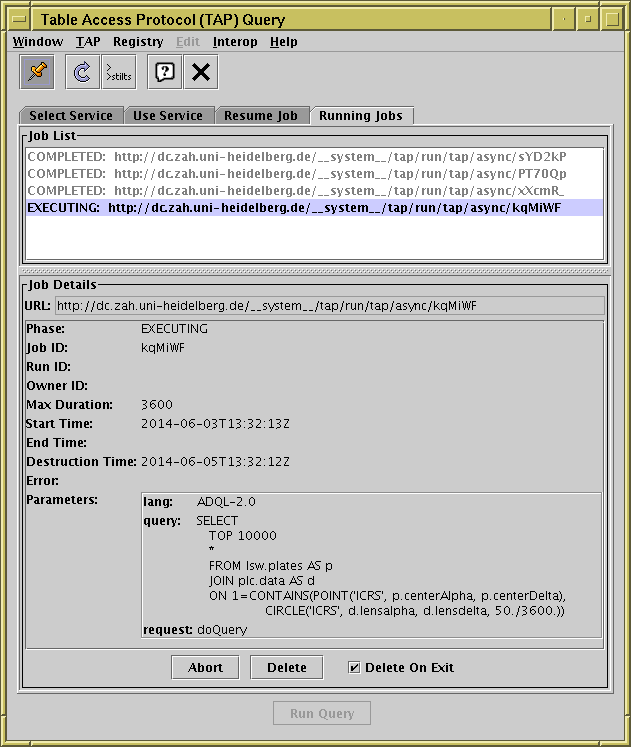Click the stilts command icon
The width and height of the screenshot is (631, 747).
pyautogui.click(x=119, y=72)
